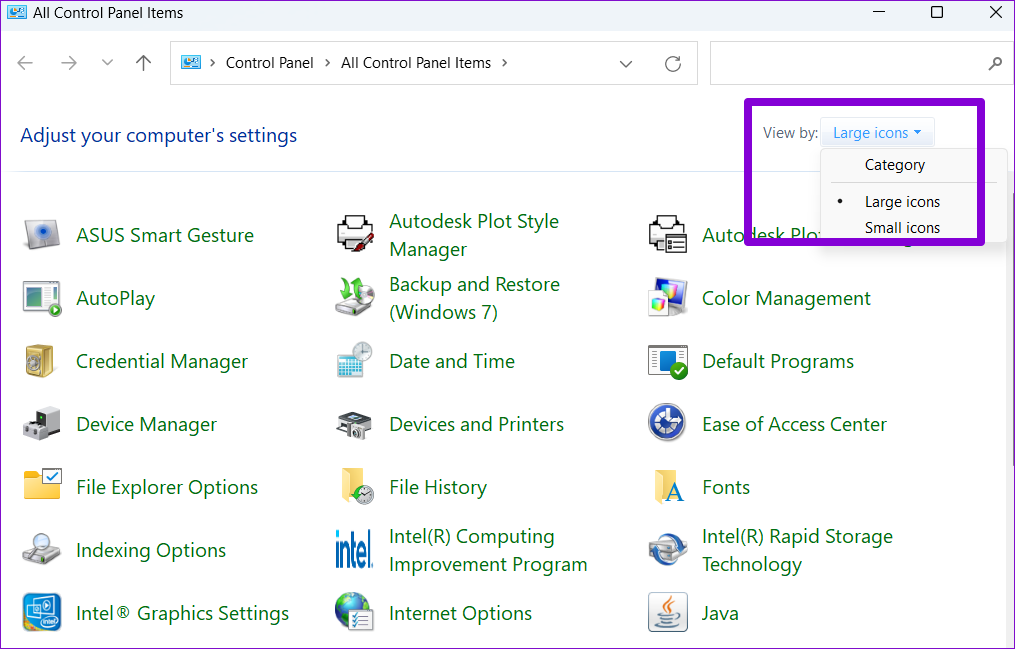1015x649 pixels.
Task: Click the Default Programs icon
Action: [667, 362]
